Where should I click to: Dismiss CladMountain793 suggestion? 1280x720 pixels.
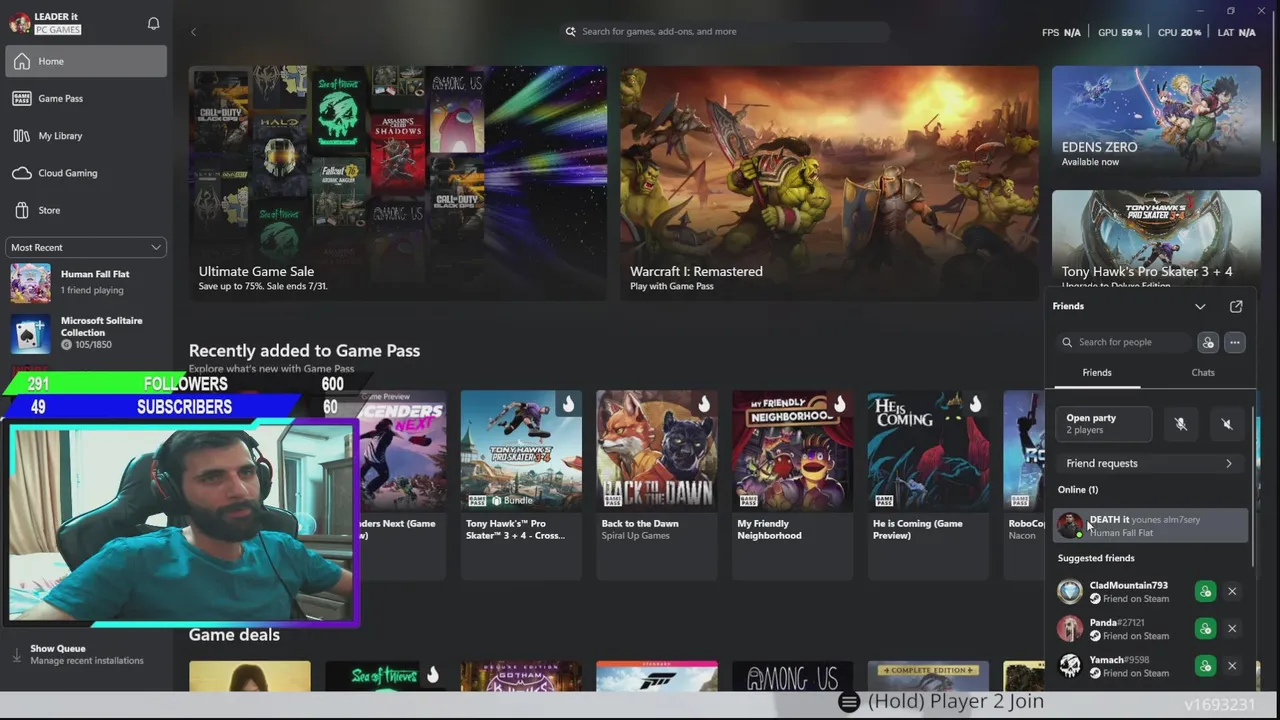point(1232,592)
